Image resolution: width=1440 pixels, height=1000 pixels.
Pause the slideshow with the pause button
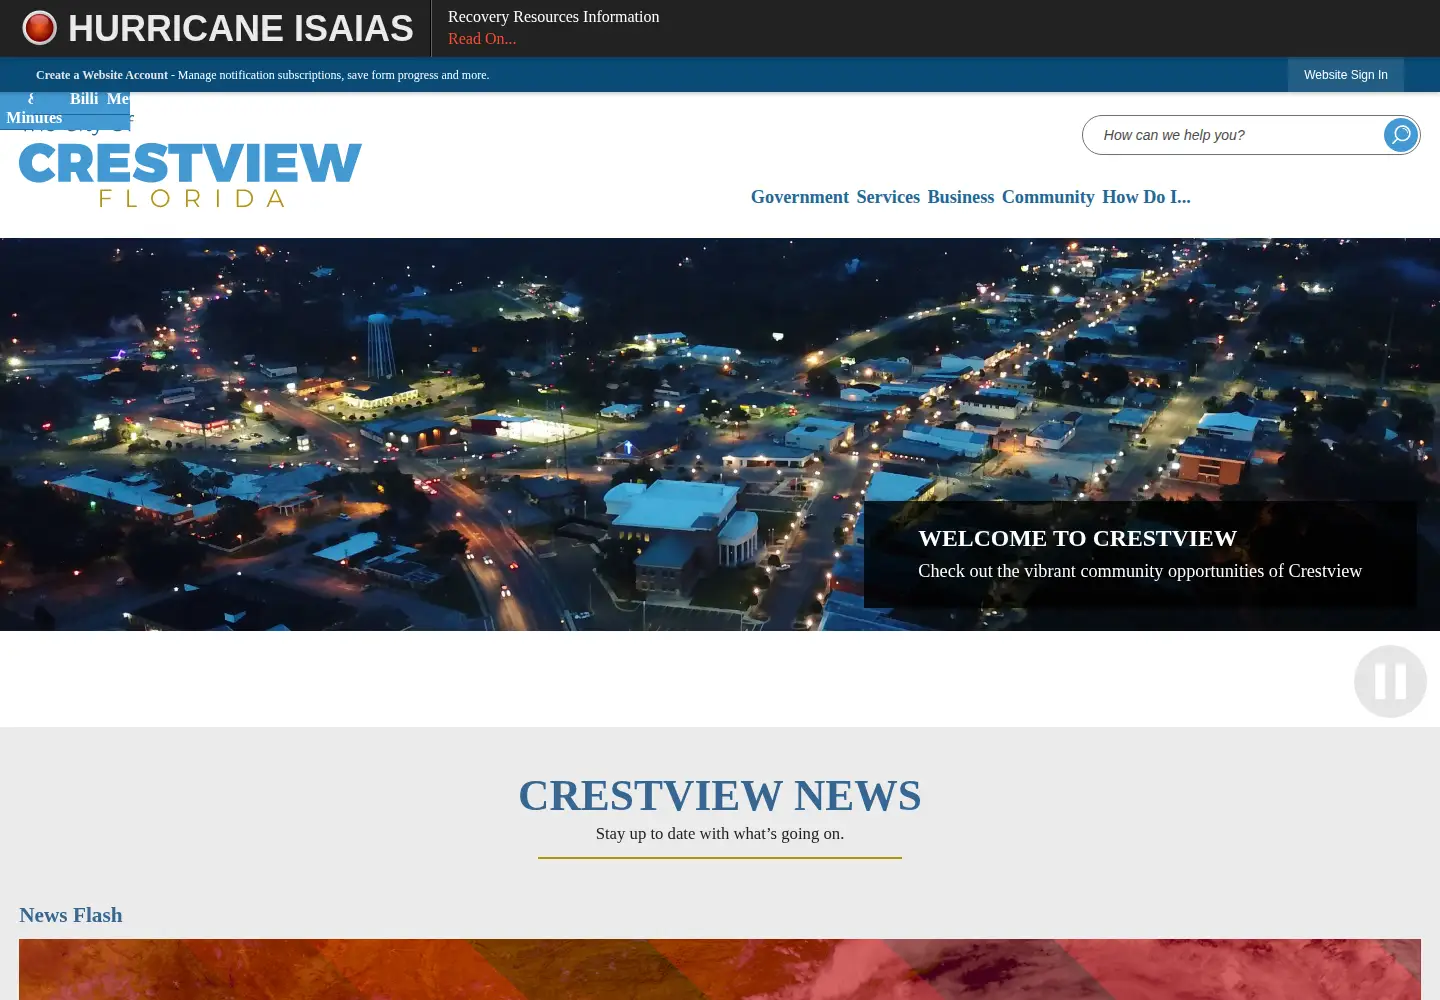(x=1390, y=681)
